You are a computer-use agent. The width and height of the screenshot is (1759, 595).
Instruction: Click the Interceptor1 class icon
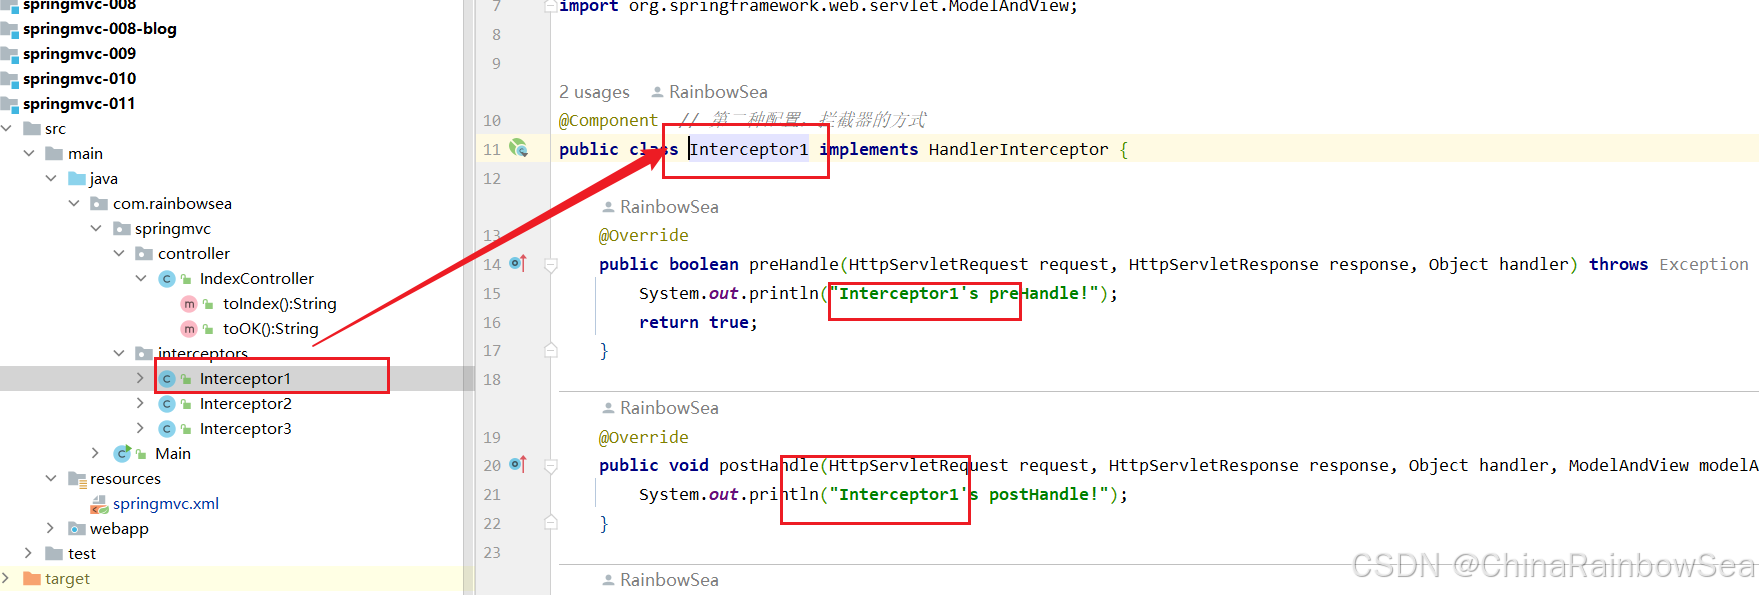(167, 379)
